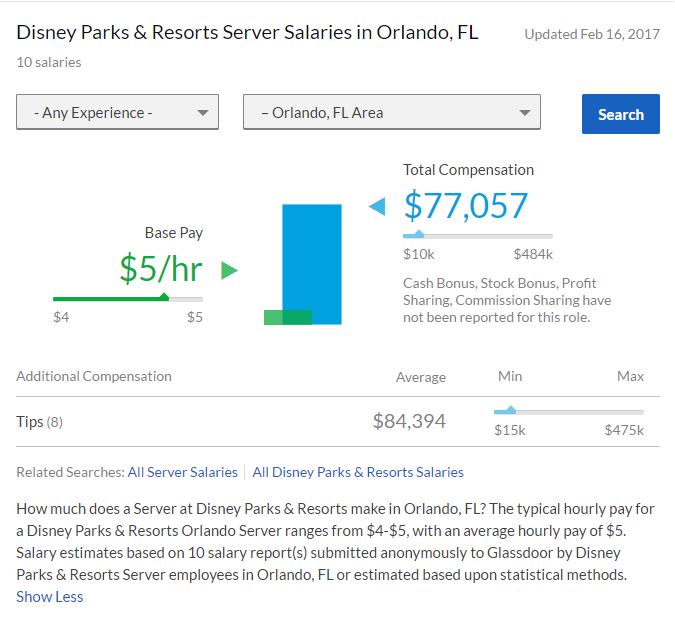Open the Any Experience dropdown
Viewport: 675px width, 617px height.
[x=117, y=112]
